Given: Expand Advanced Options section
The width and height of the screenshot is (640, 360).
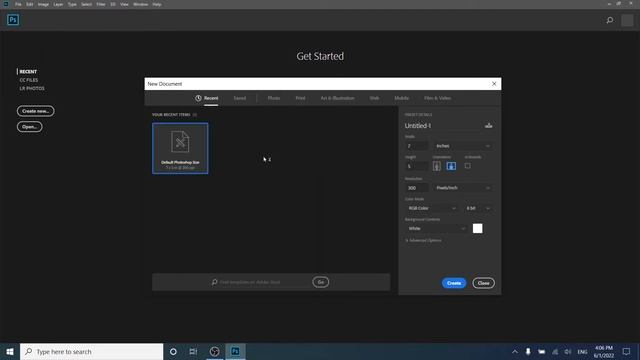Looking at the screenshot, I should click(423, 240).
